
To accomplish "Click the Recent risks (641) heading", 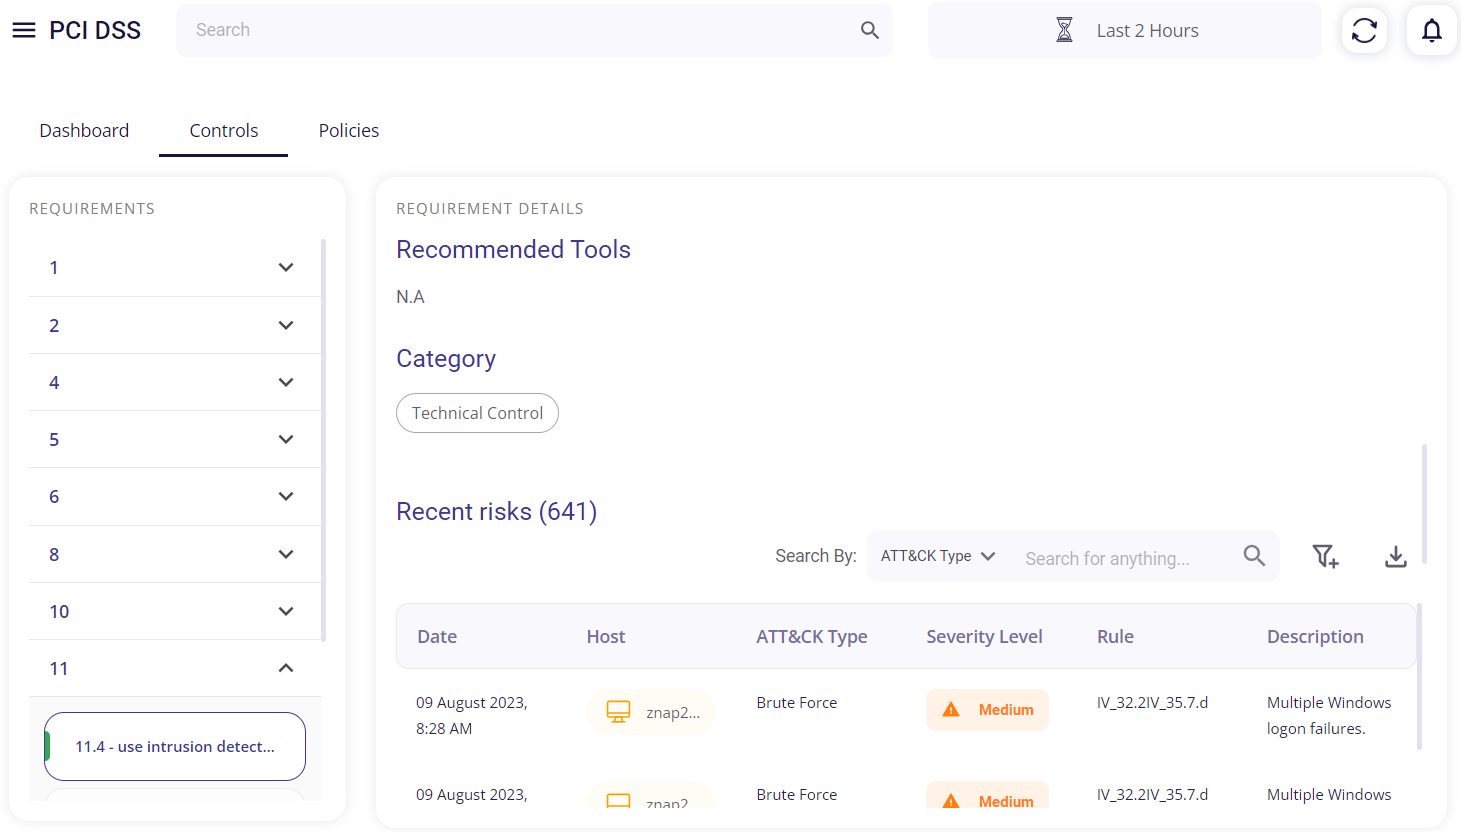I will click(497, 512).
